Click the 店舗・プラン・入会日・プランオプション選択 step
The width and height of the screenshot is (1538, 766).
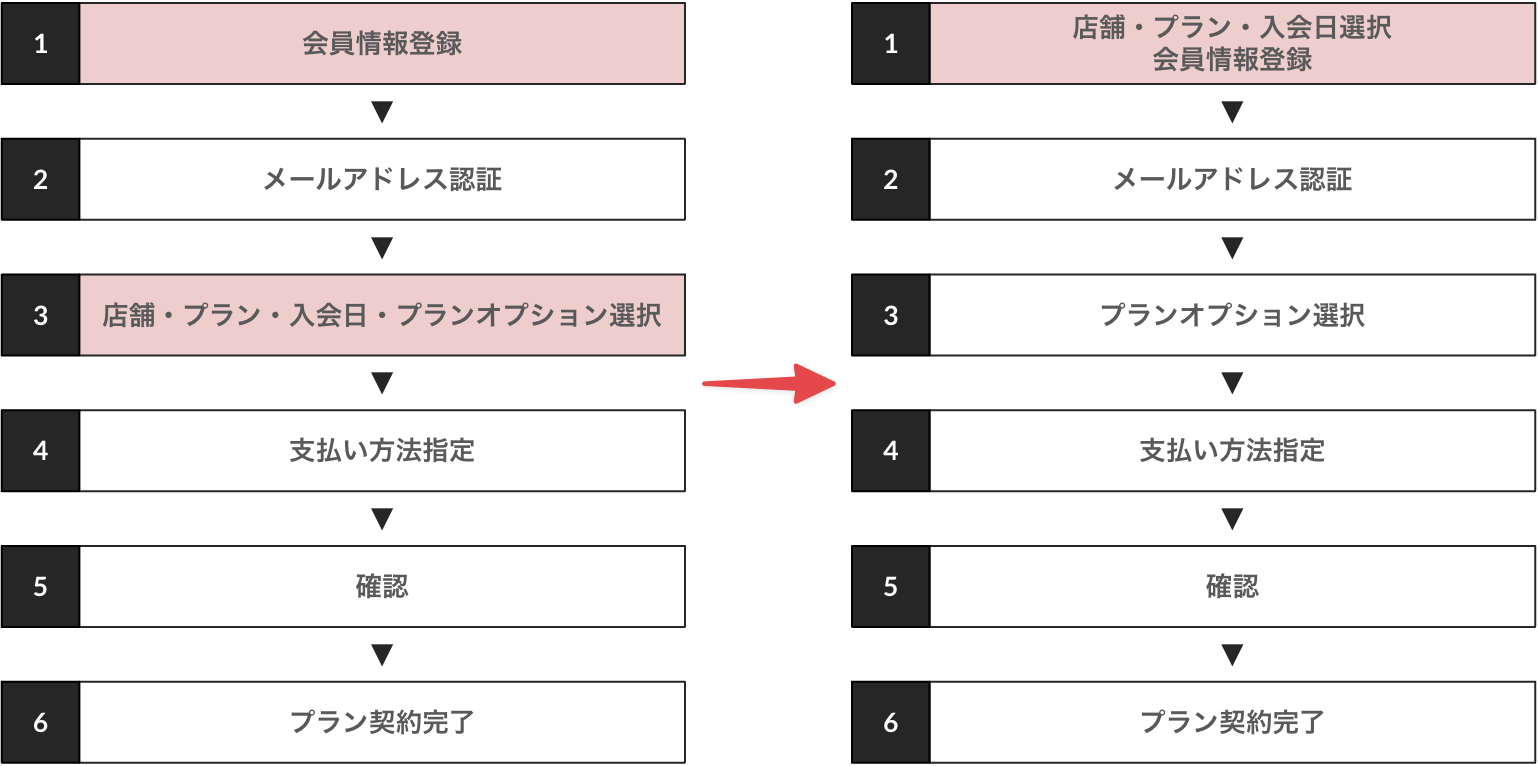tap(382, 315)
